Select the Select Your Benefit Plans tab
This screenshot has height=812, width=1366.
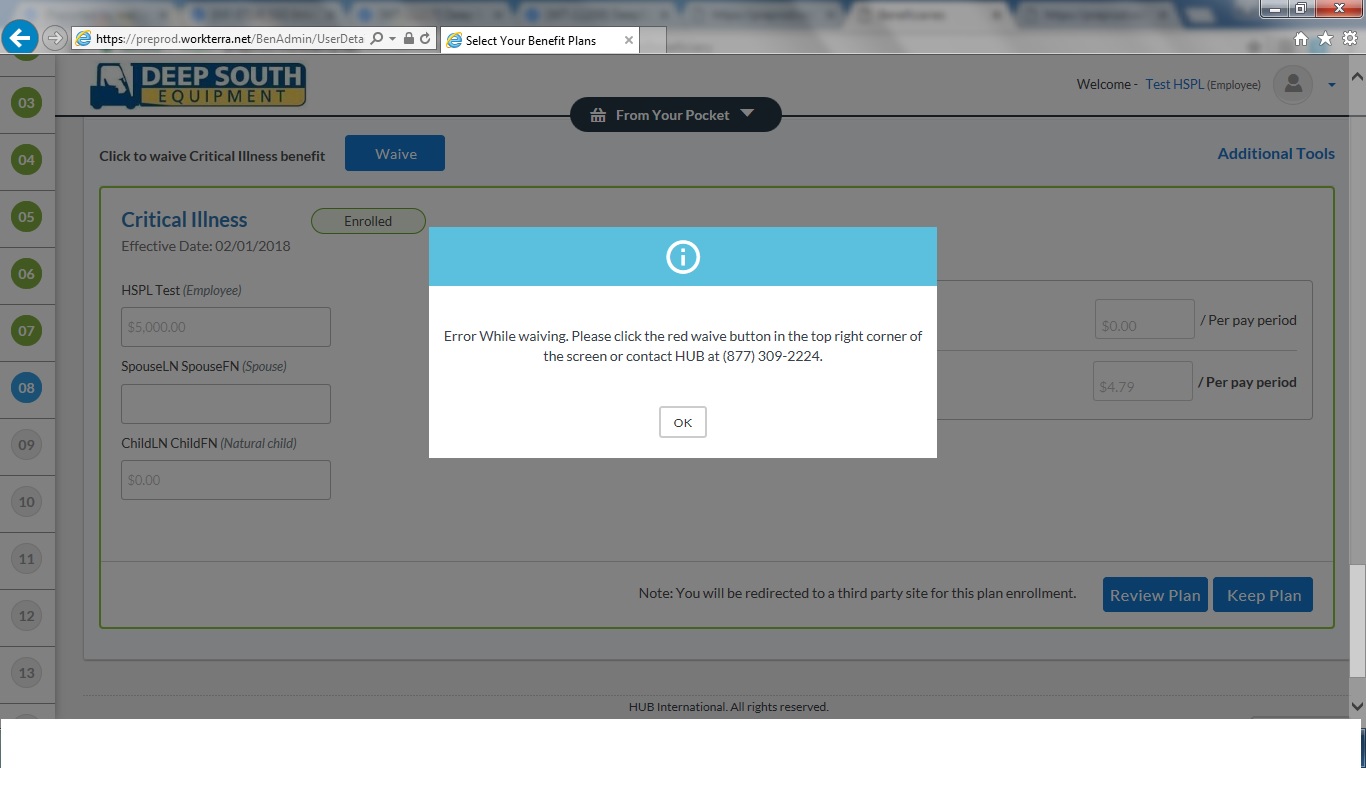pyautogui.click(x=530, y=40)
